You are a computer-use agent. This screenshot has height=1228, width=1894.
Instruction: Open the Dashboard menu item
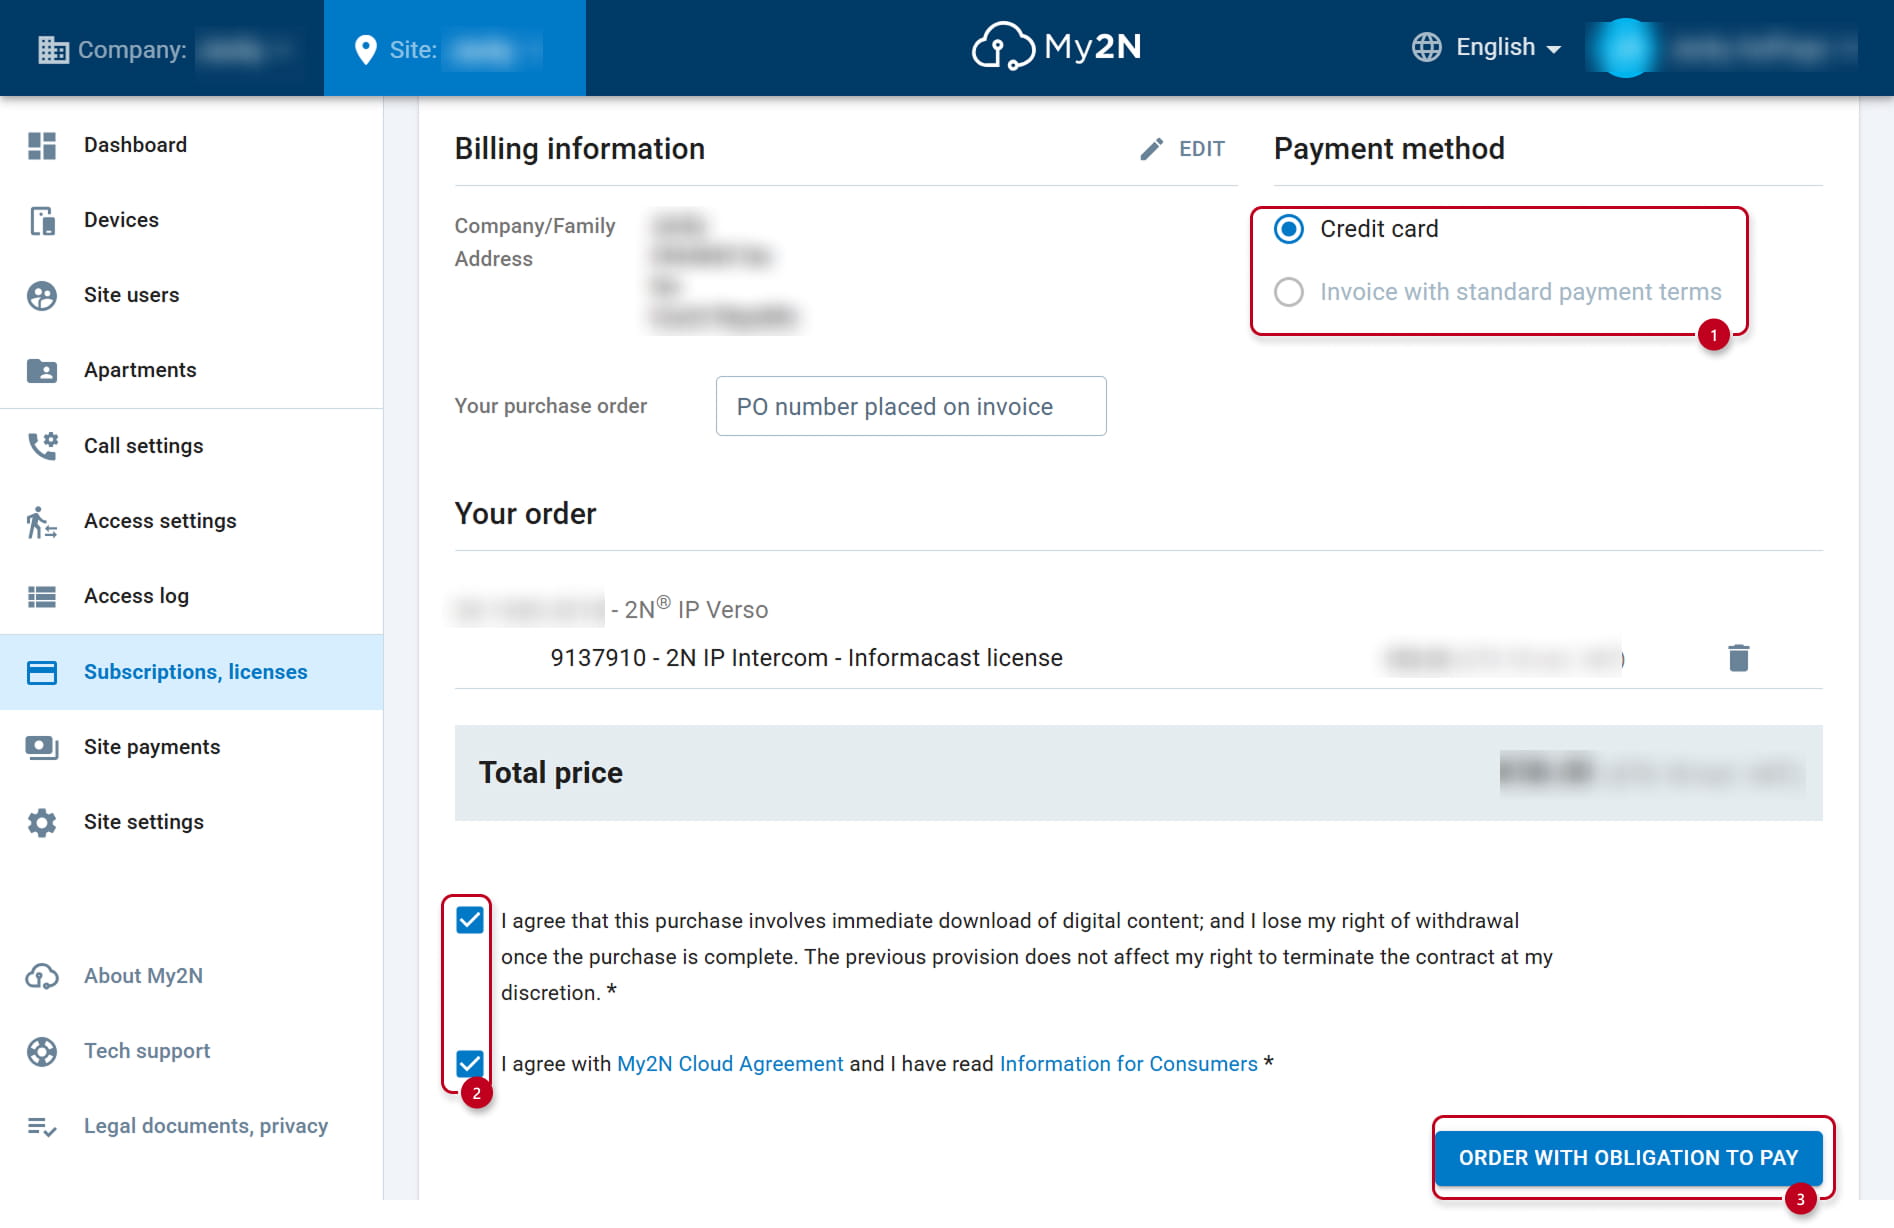pos(191,145)
